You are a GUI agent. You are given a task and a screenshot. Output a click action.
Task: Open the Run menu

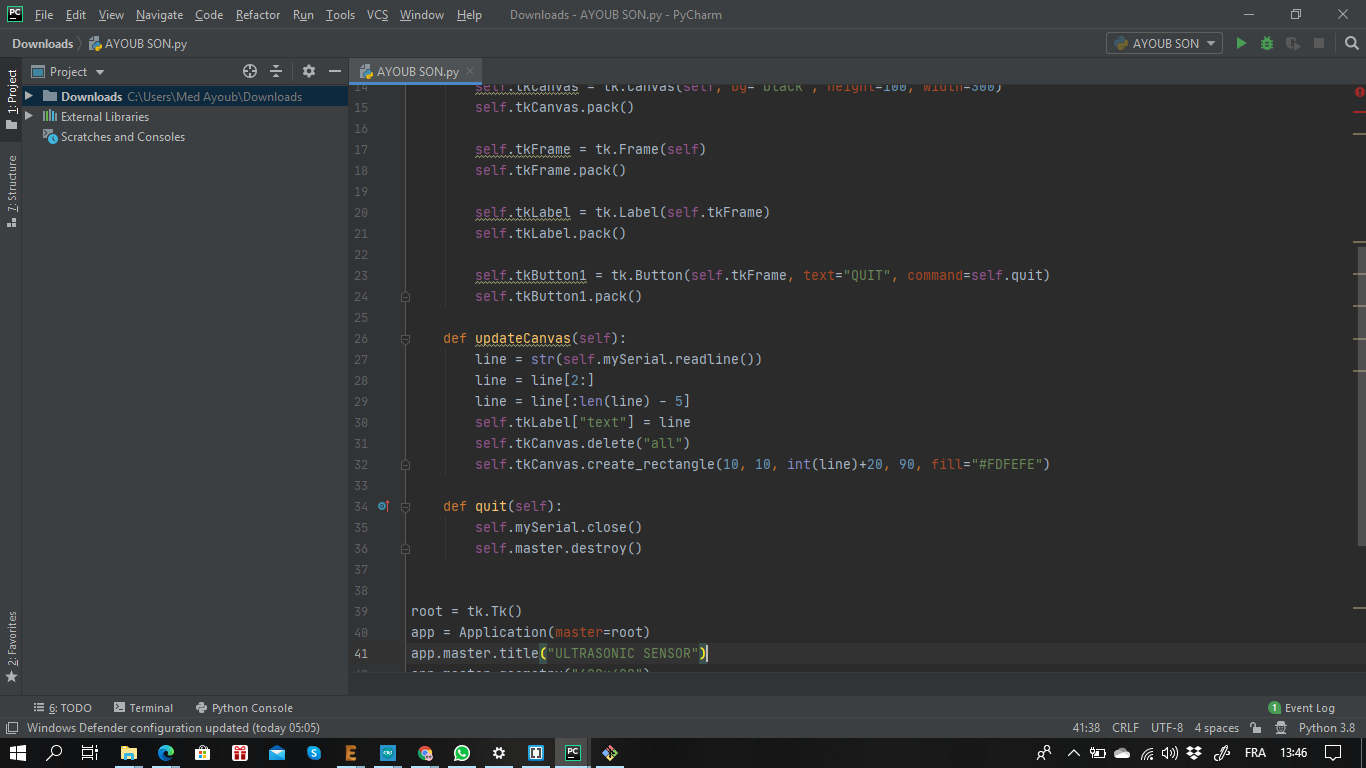[303, 15]
